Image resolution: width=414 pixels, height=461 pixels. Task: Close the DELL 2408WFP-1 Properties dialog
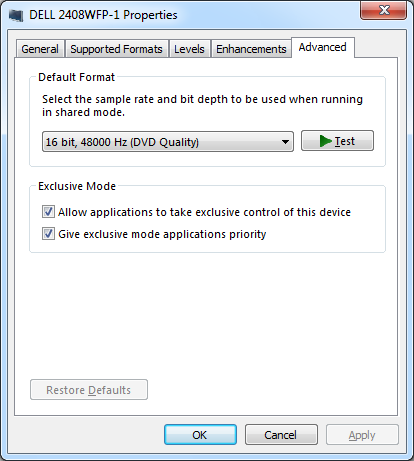click(x=383, y=10)
